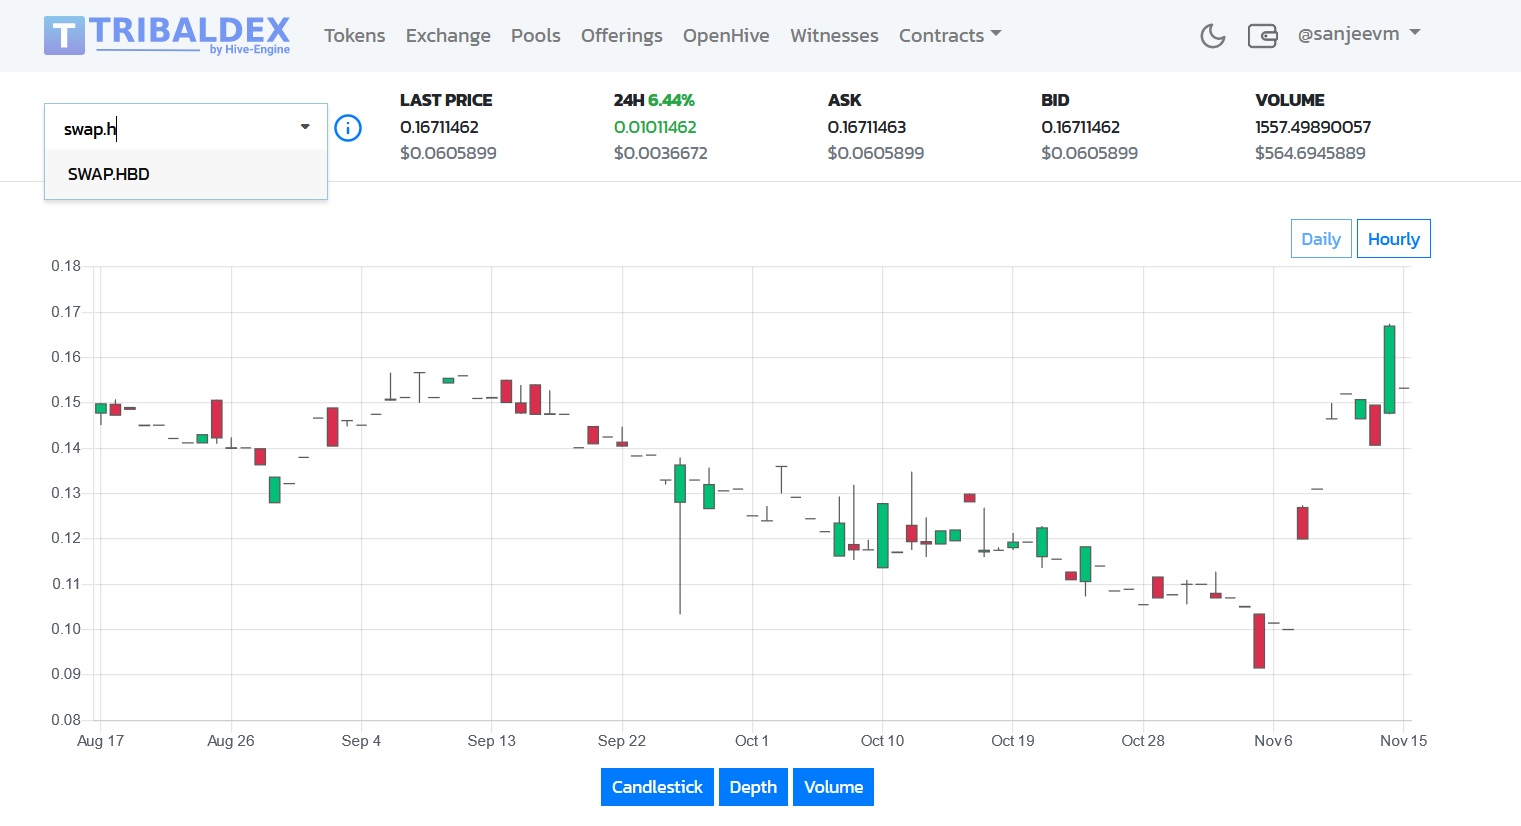Switch chart to Hourly view
Image resolution: width=1521 pixels, height=826 pixels.
(1393, 238)
